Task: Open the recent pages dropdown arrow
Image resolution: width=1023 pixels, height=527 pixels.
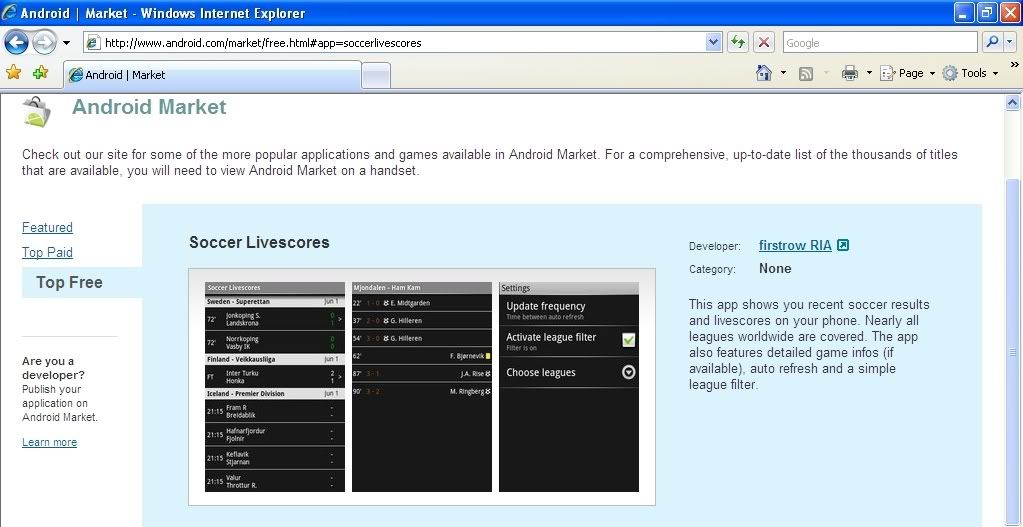Action: coord(66,43)
